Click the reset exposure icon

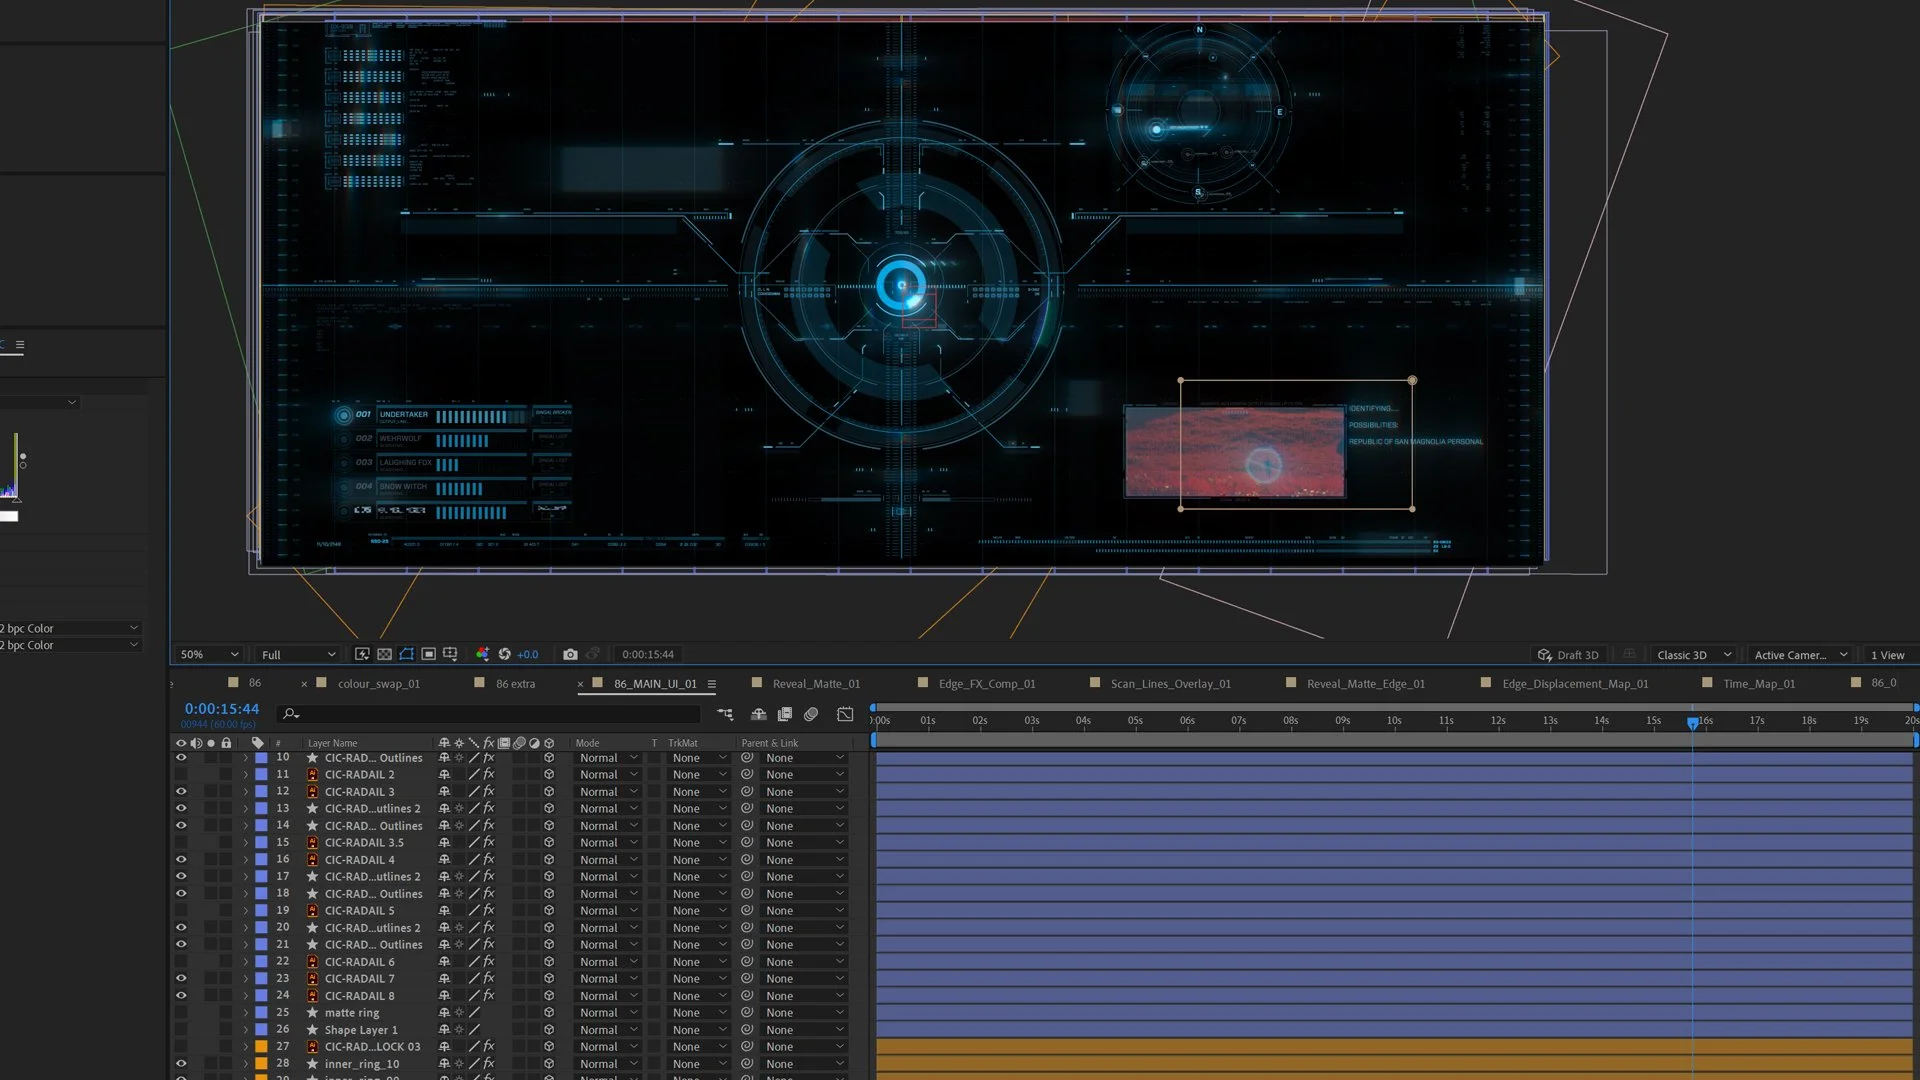505,655
